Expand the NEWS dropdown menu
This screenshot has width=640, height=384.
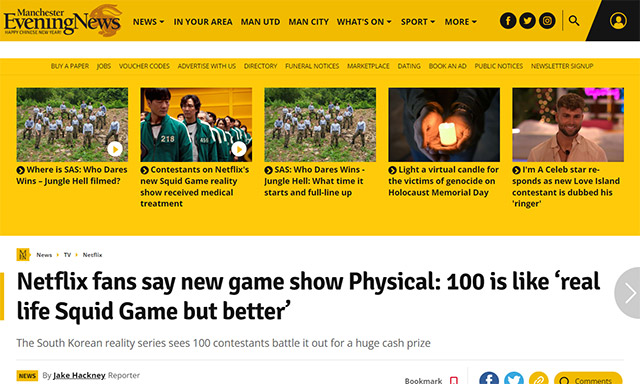click(x=148, y=22)
